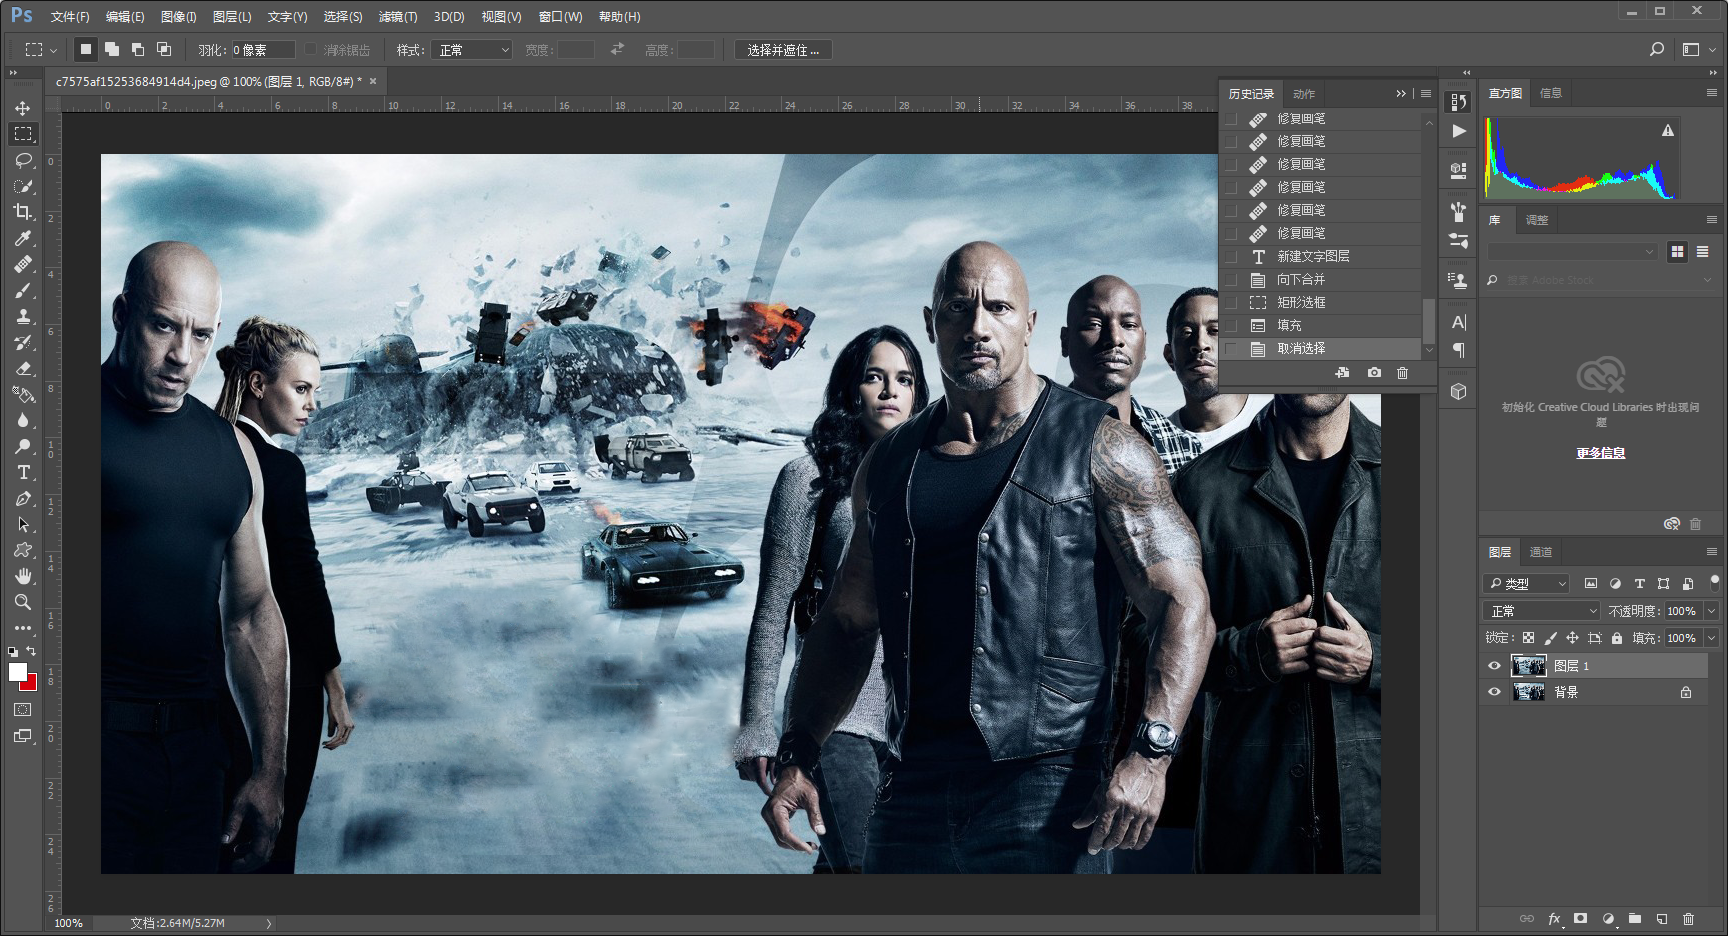
Task: Delete the selected layer with the trash icon
Action: tap(1689, 918)
